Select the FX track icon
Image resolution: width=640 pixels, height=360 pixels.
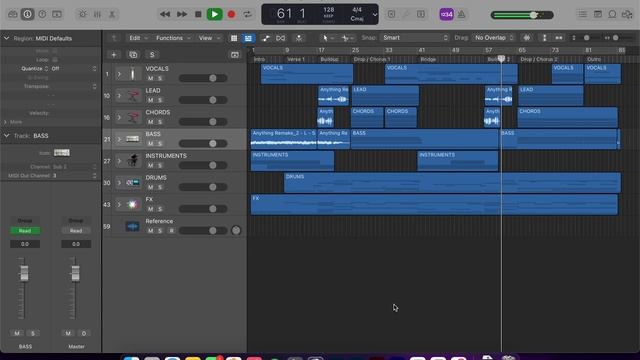(132, 204)
